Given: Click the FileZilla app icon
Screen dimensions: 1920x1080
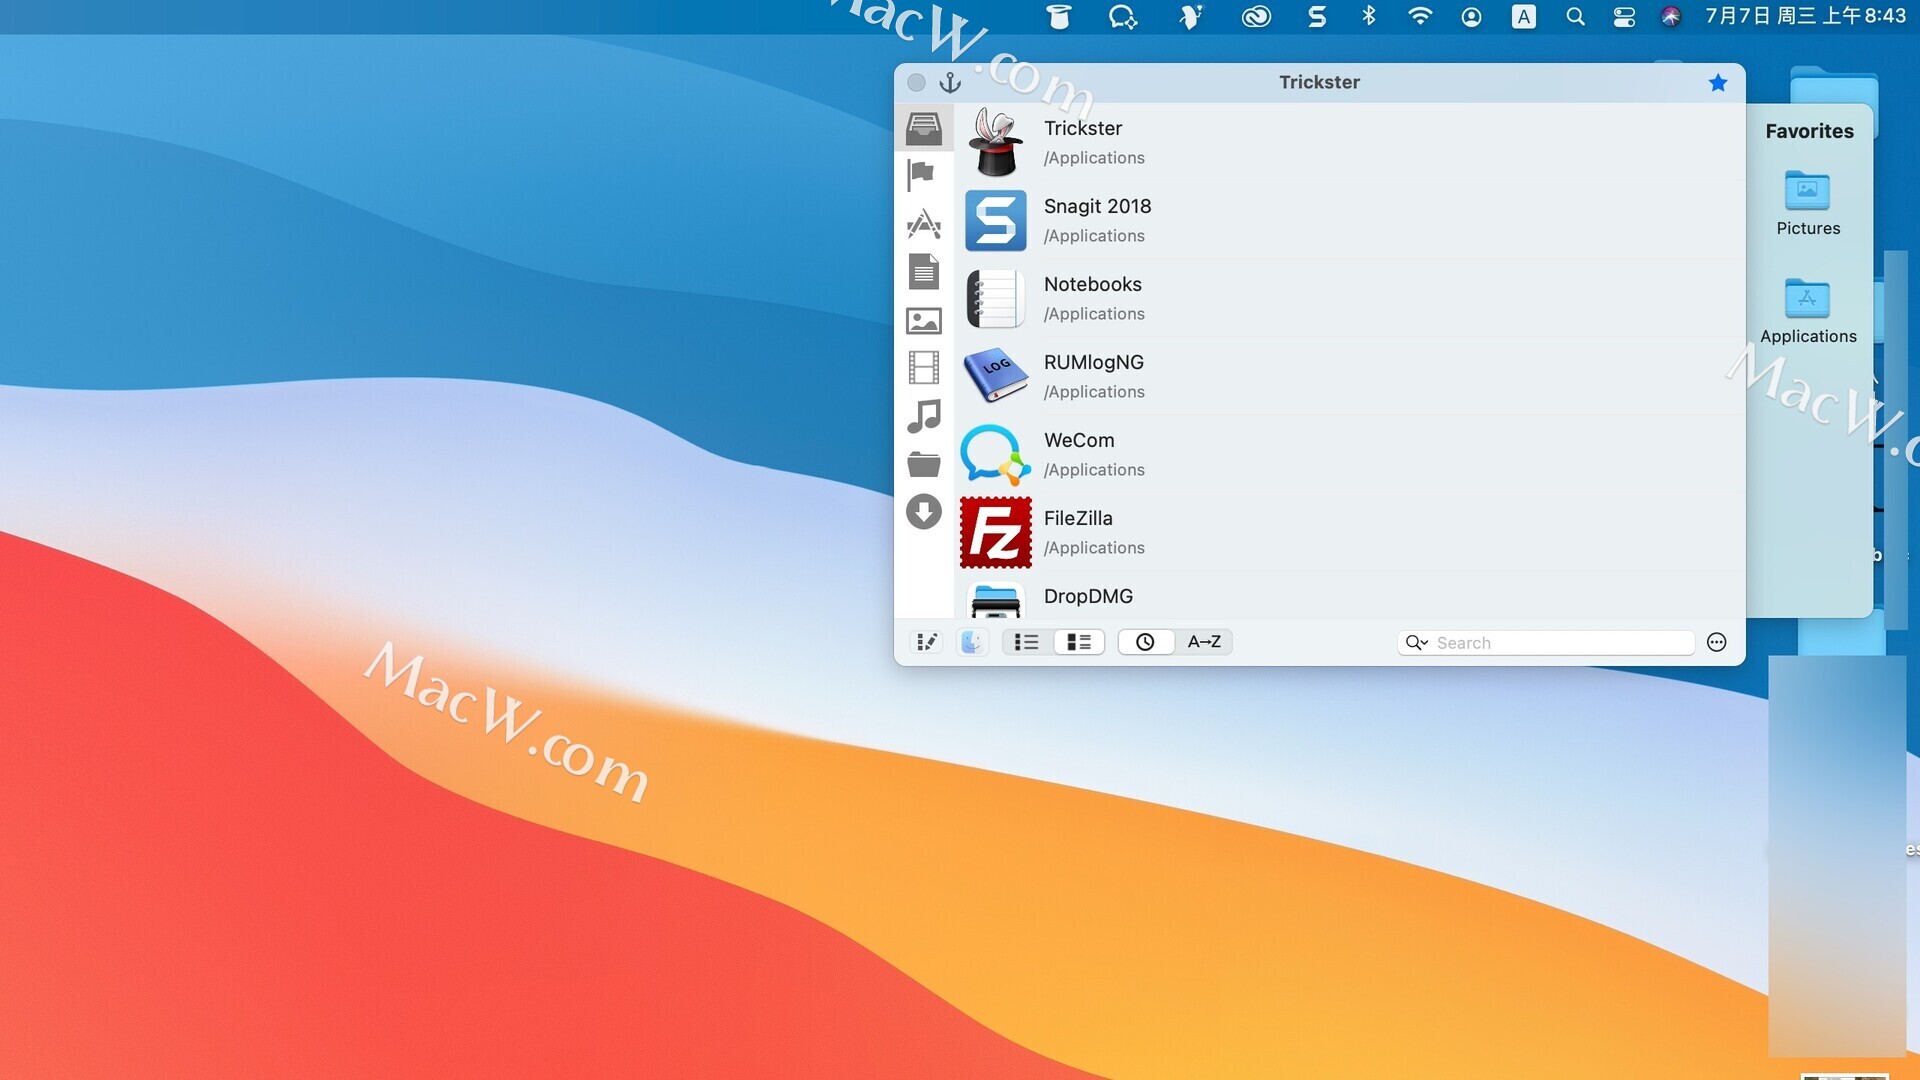Looking at the screenshot, I should [996, 532].
